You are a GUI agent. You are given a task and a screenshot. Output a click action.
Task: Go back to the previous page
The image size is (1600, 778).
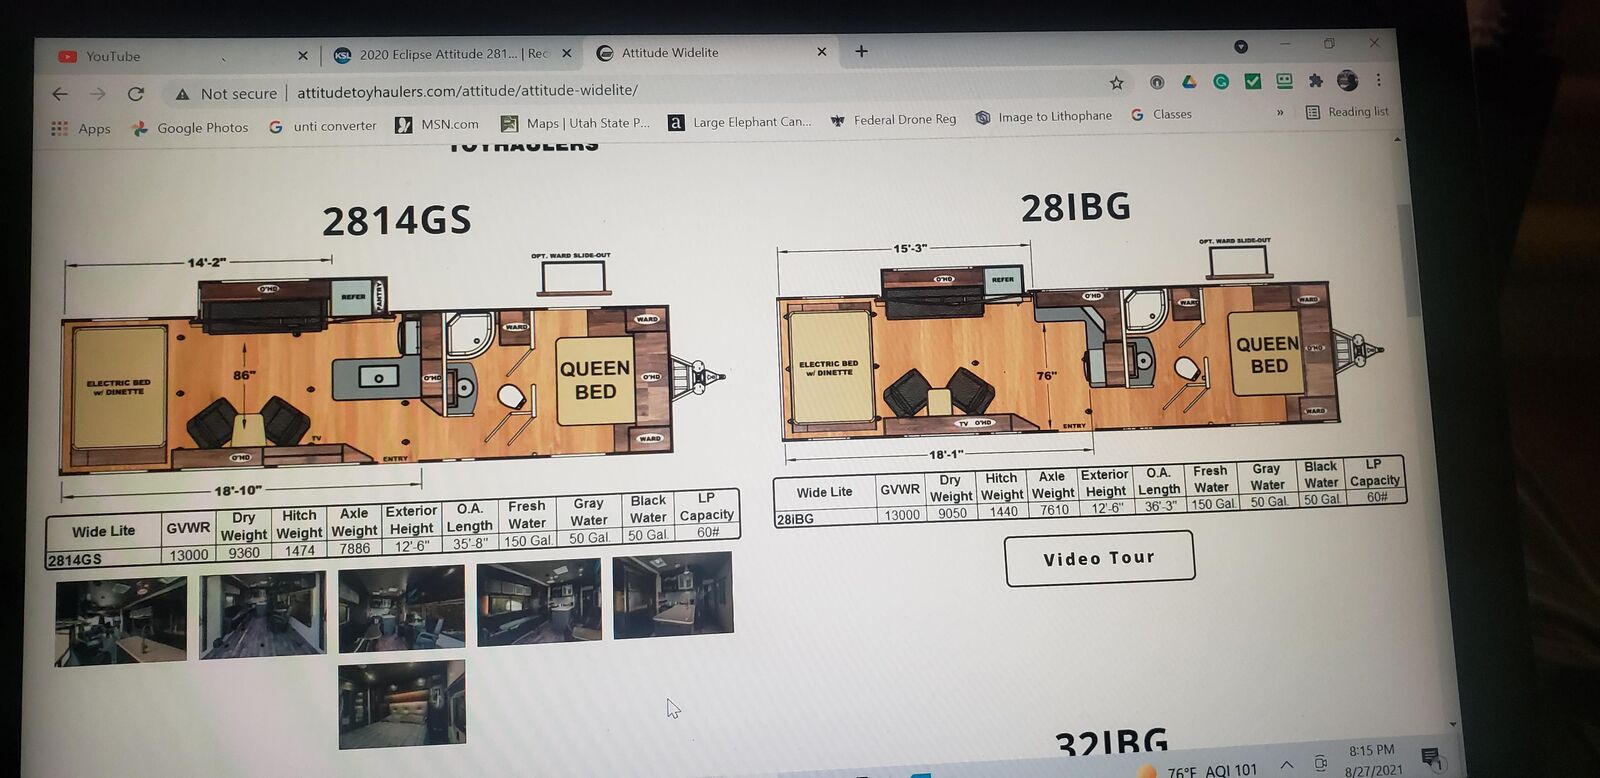coord(60,94)
